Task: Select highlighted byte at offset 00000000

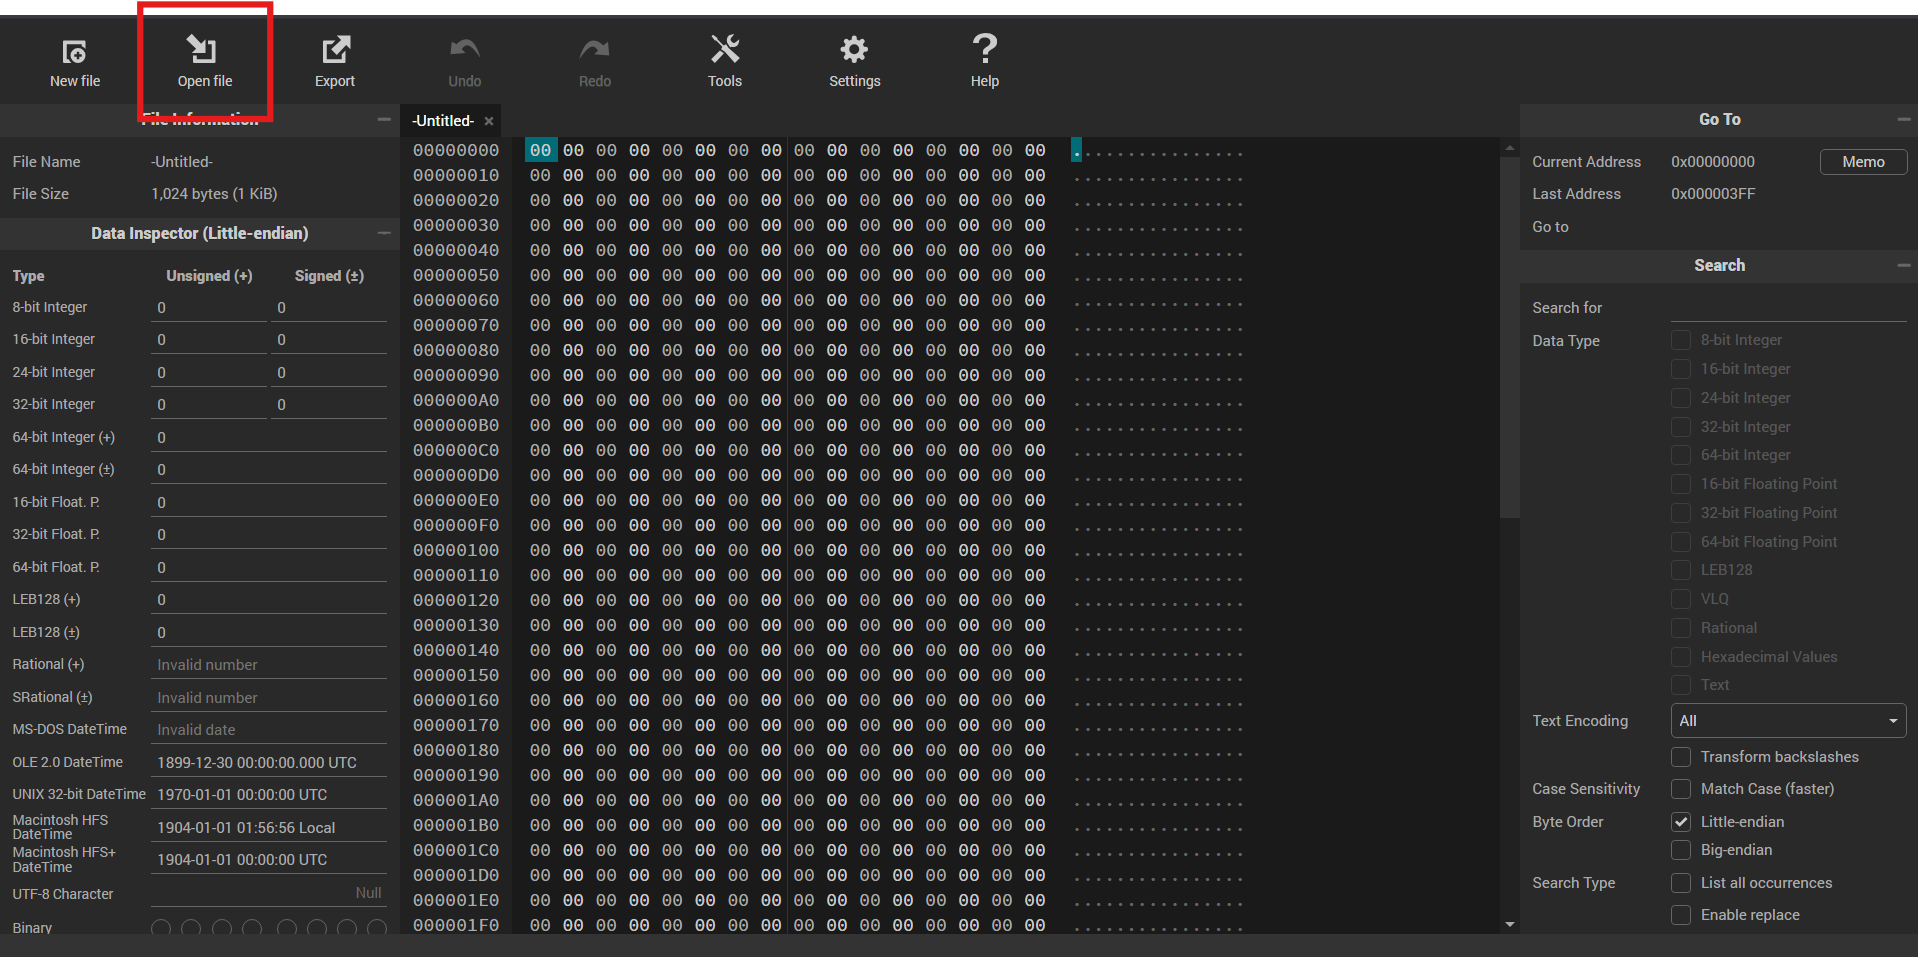Action: (540, 150)
